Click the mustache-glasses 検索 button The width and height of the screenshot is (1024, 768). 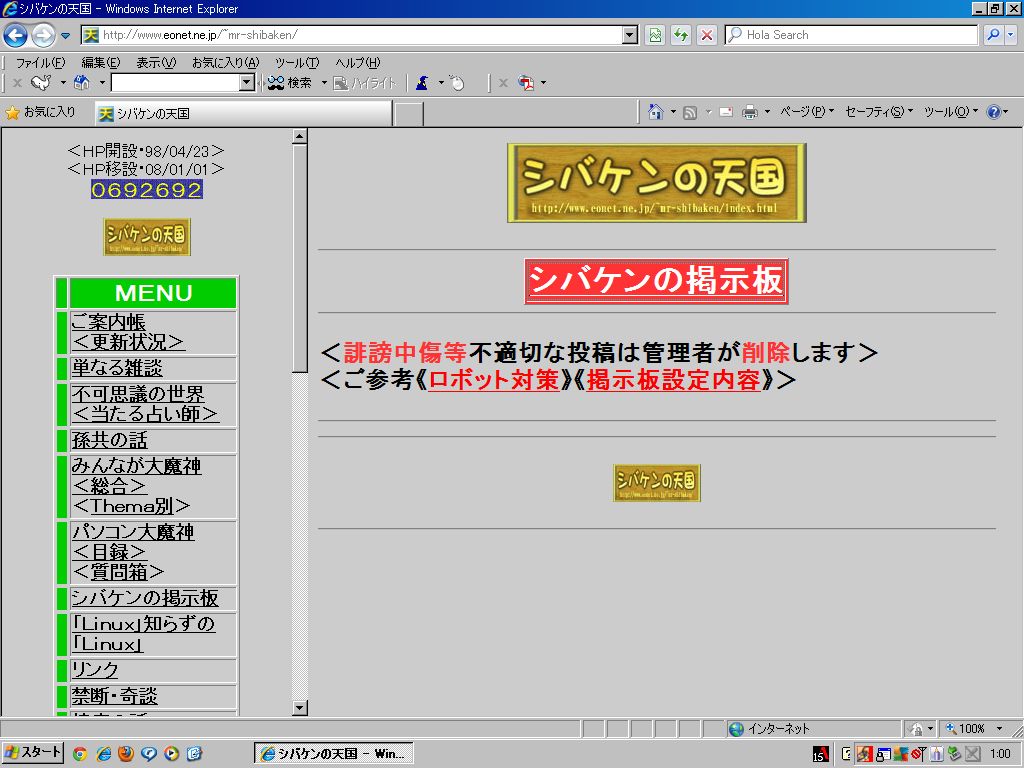click(x=289, y=83)
